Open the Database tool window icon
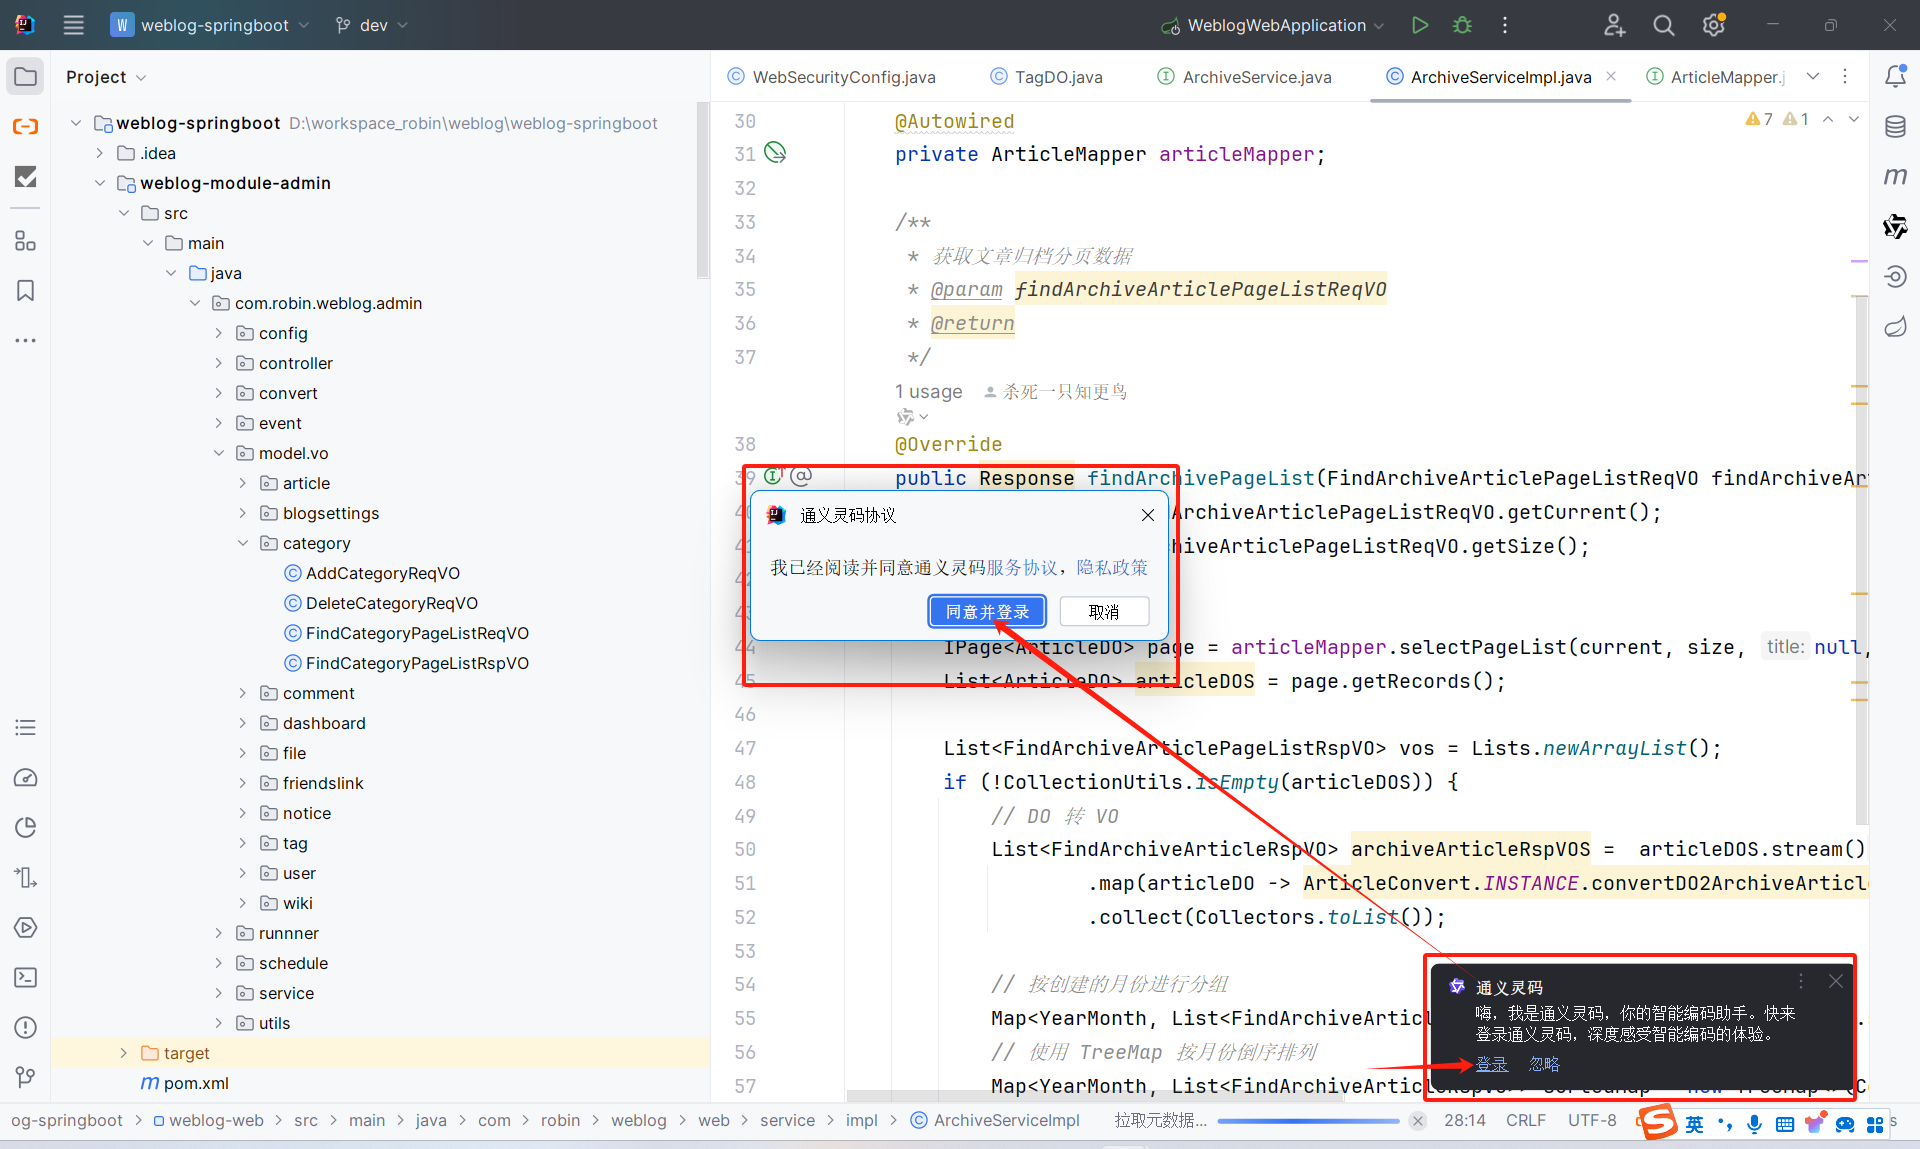The image size is (1920, 1149). [x=1895, y=127]
